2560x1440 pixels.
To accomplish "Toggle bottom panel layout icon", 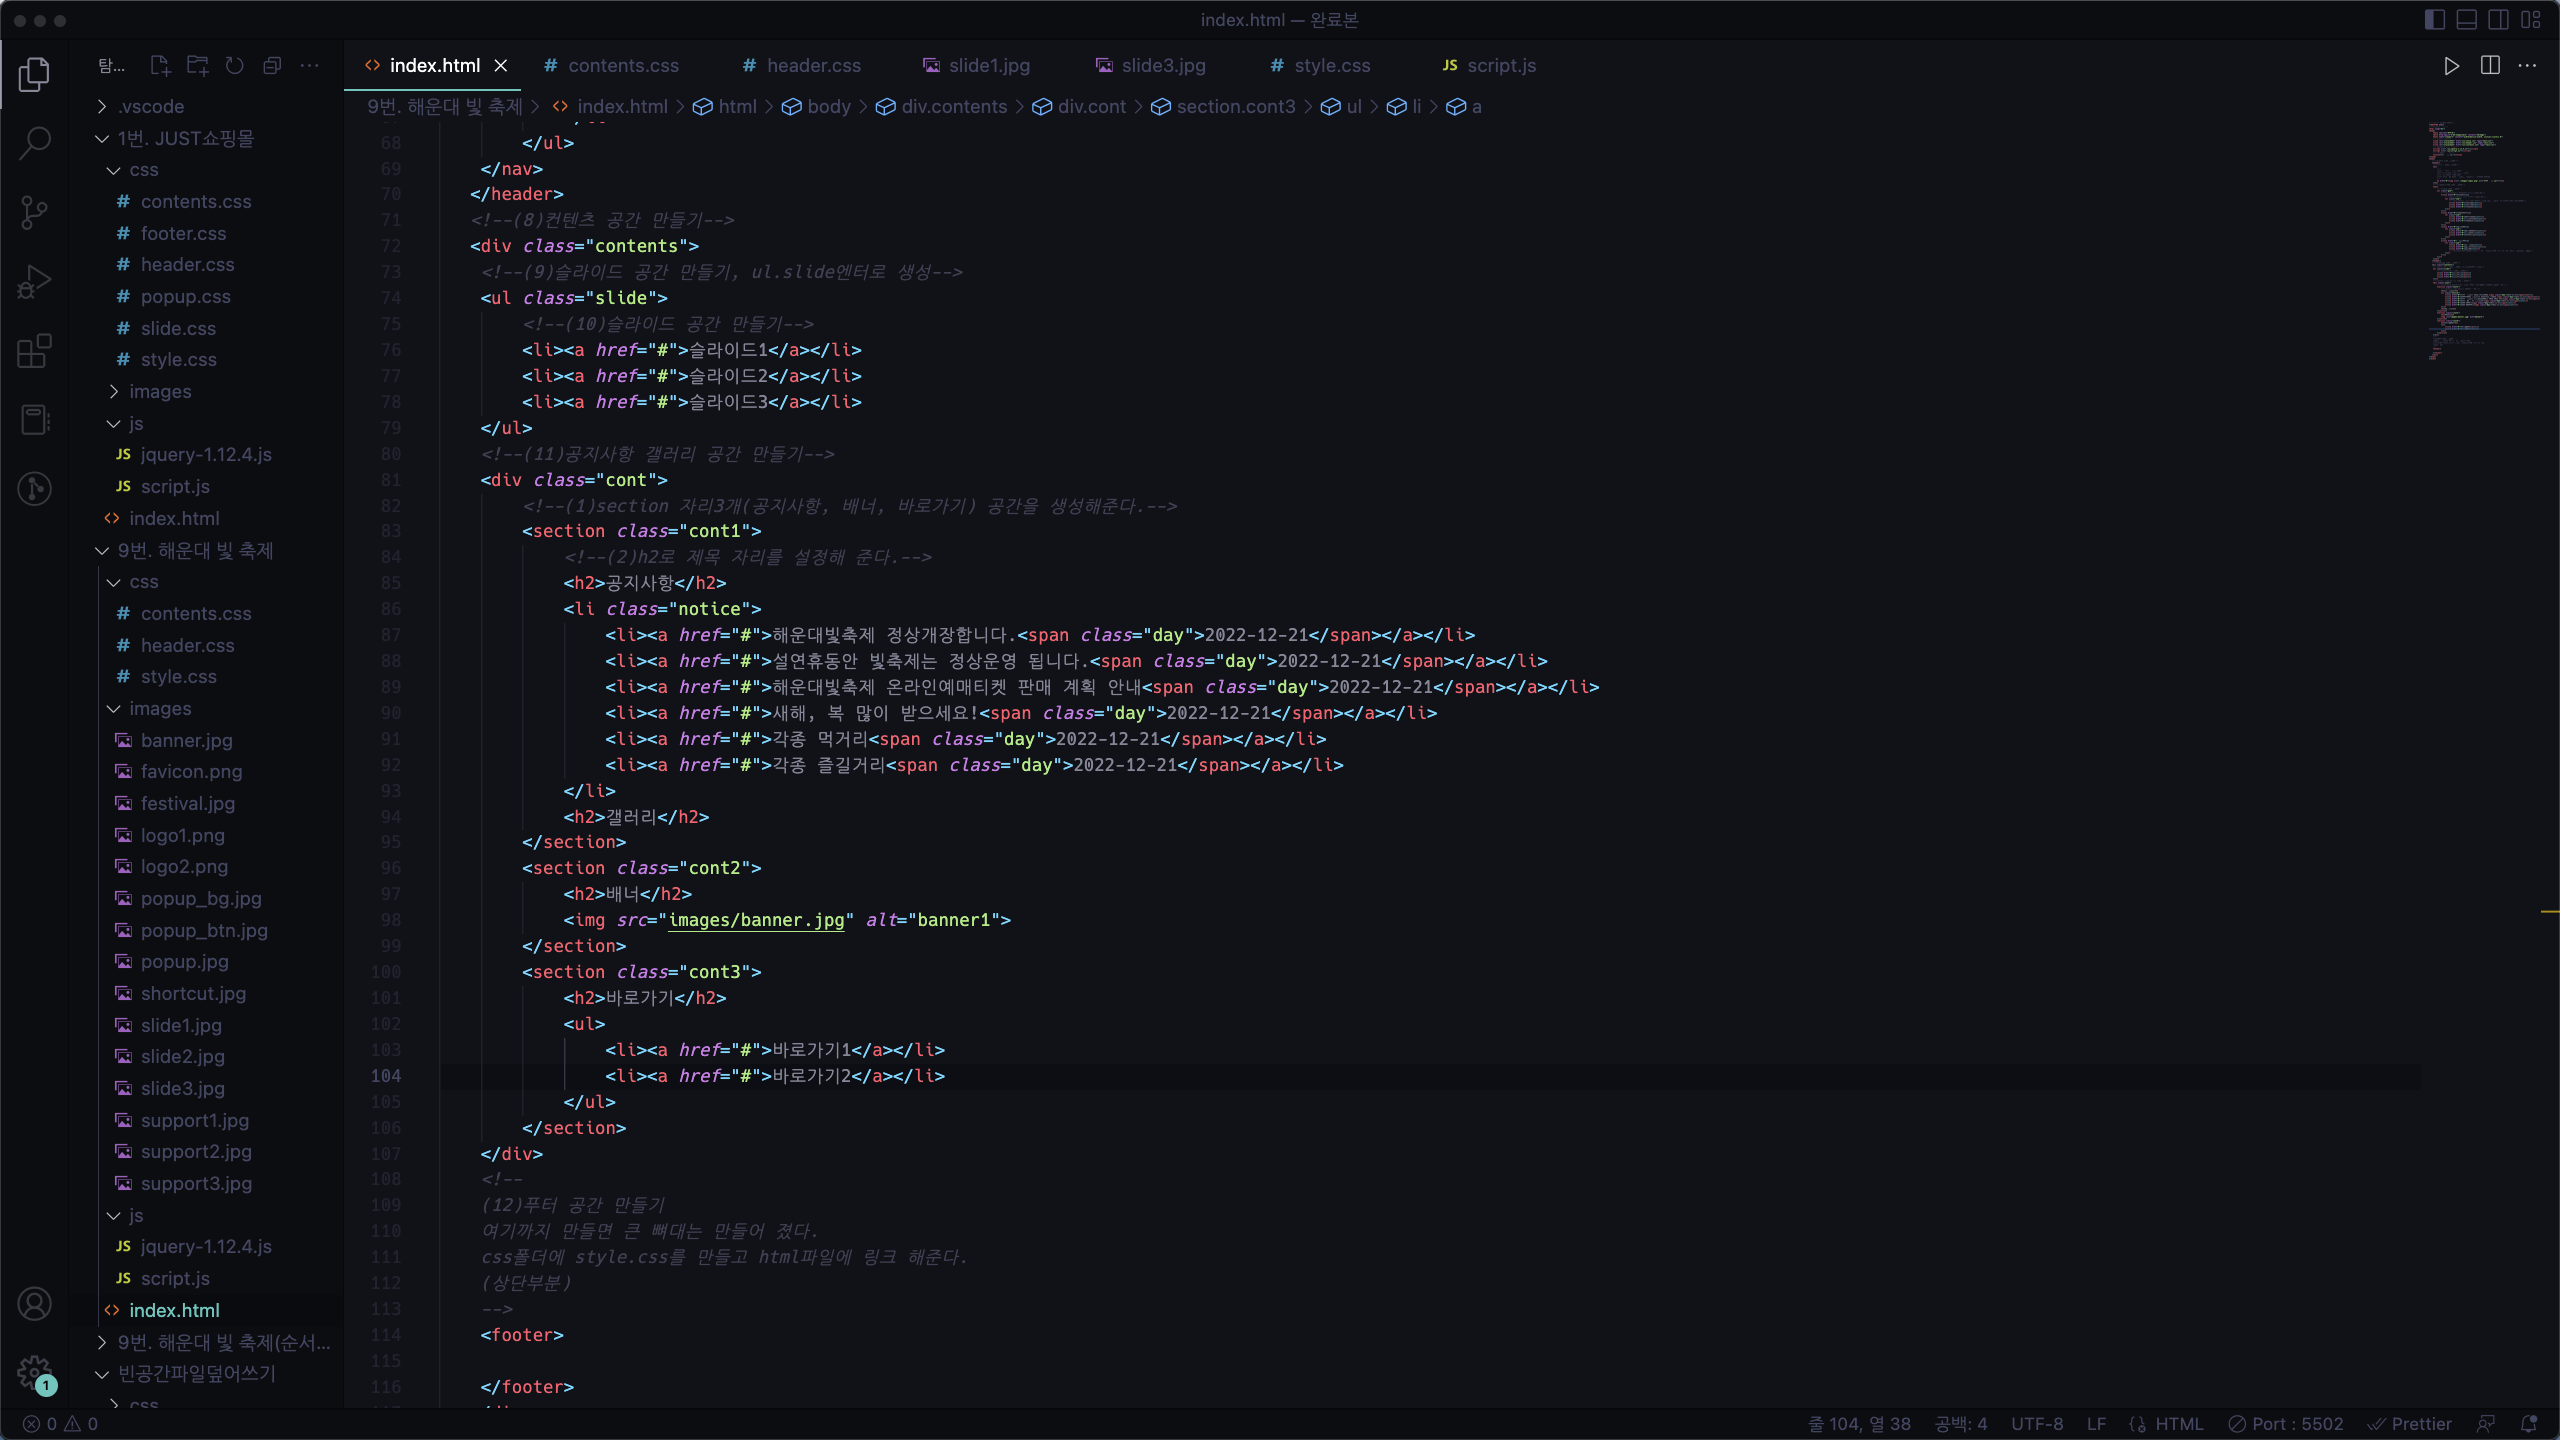I will [2467, 20].
